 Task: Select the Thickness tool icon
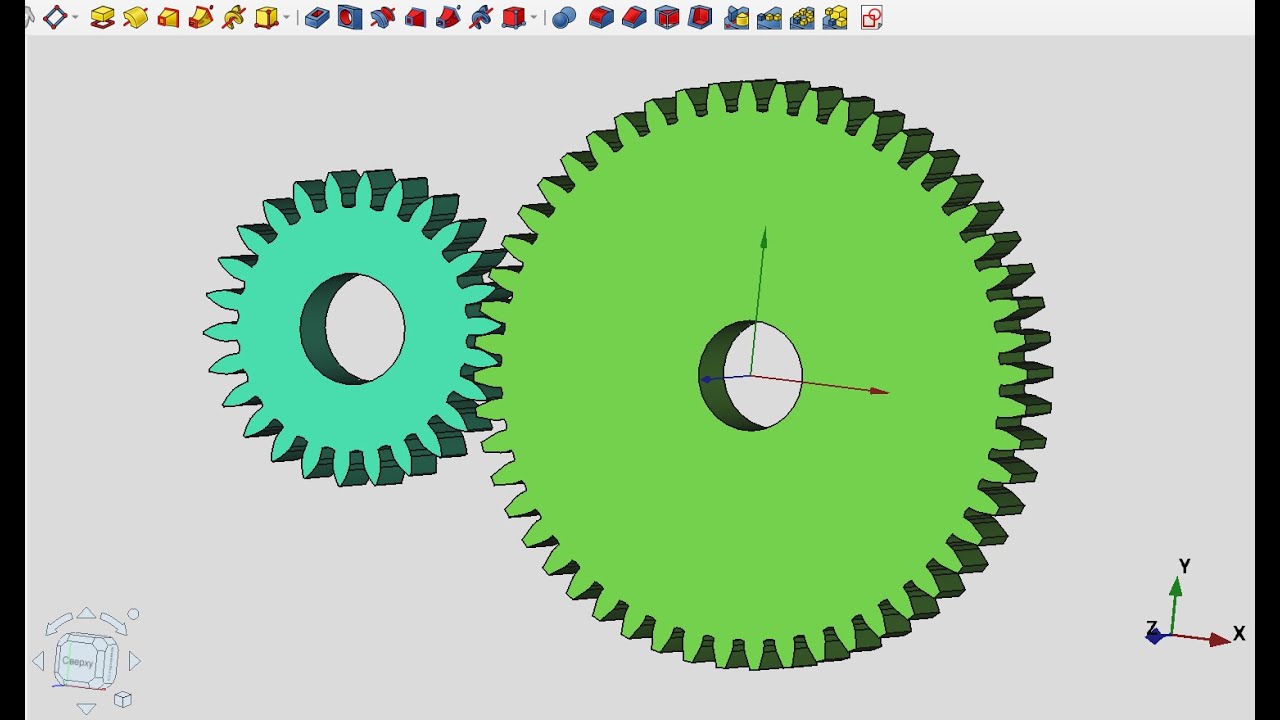pyautogui.click(x=700, y=17)
